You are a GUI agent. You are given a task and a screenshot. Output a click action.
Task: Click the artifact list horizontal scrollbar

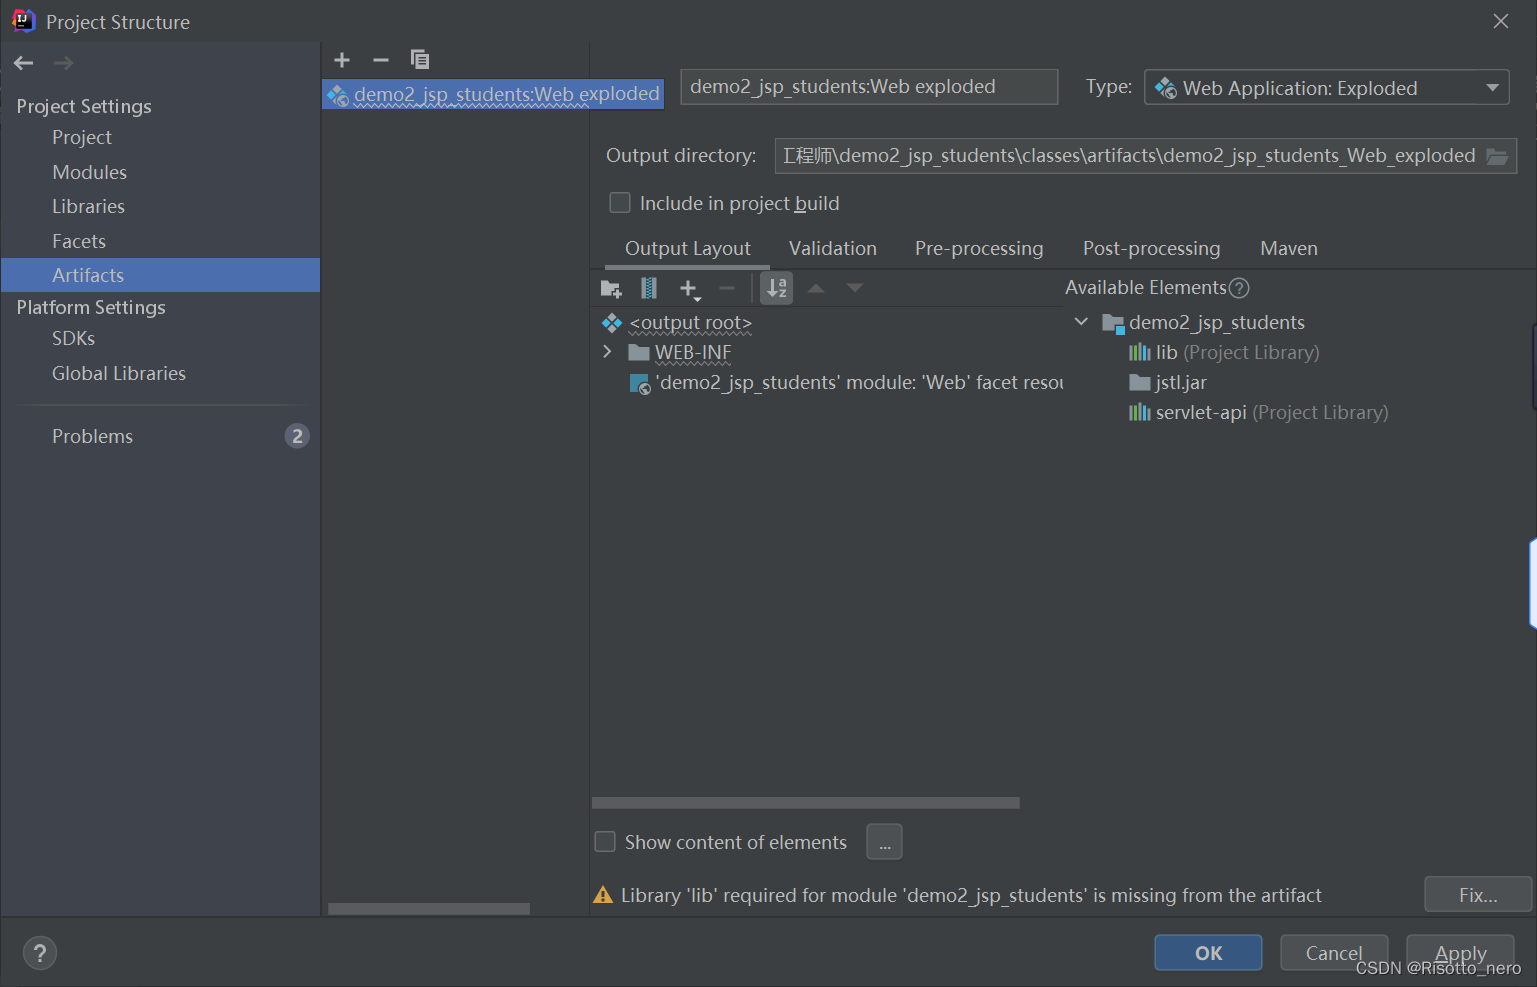tap(429, 909)
